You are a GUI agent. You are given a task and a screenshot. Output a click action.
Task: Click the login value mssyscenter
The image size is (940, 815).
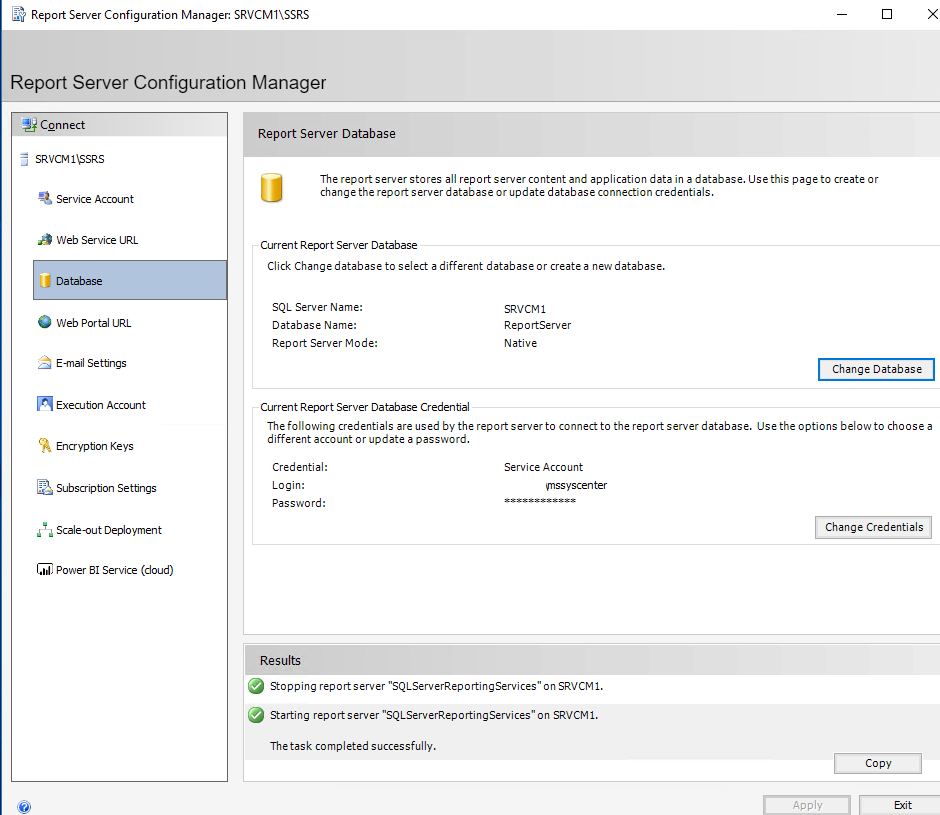tap(576, 485)
